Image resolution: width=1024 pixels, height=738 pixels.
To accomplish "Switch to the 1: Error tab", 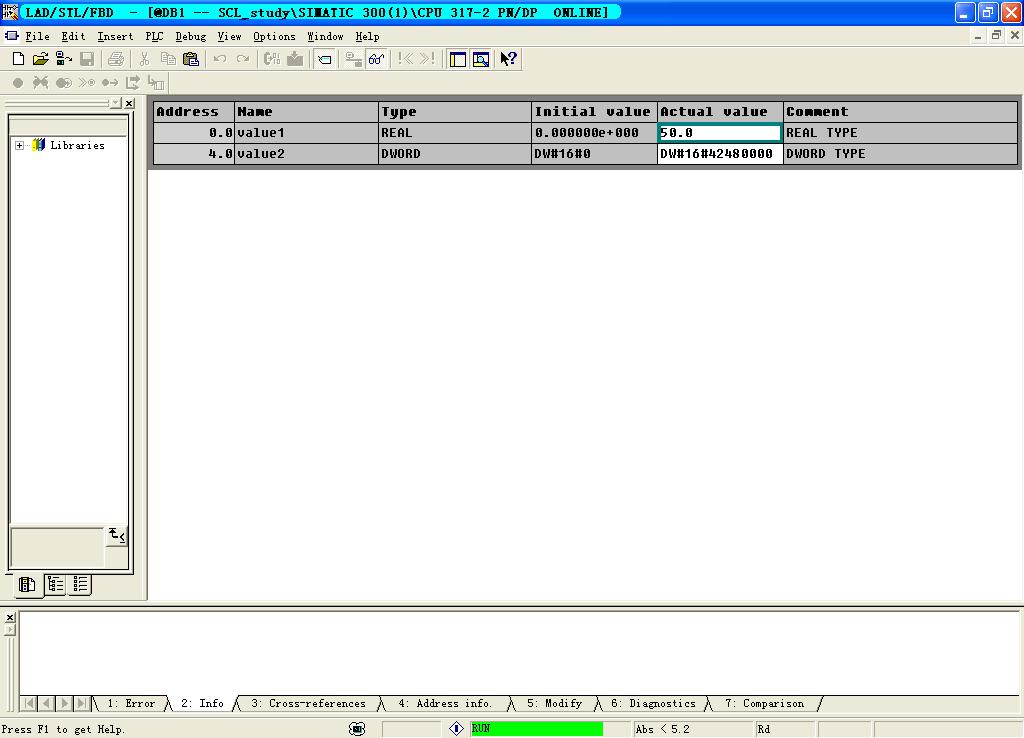I will click(x=131, y=703).
